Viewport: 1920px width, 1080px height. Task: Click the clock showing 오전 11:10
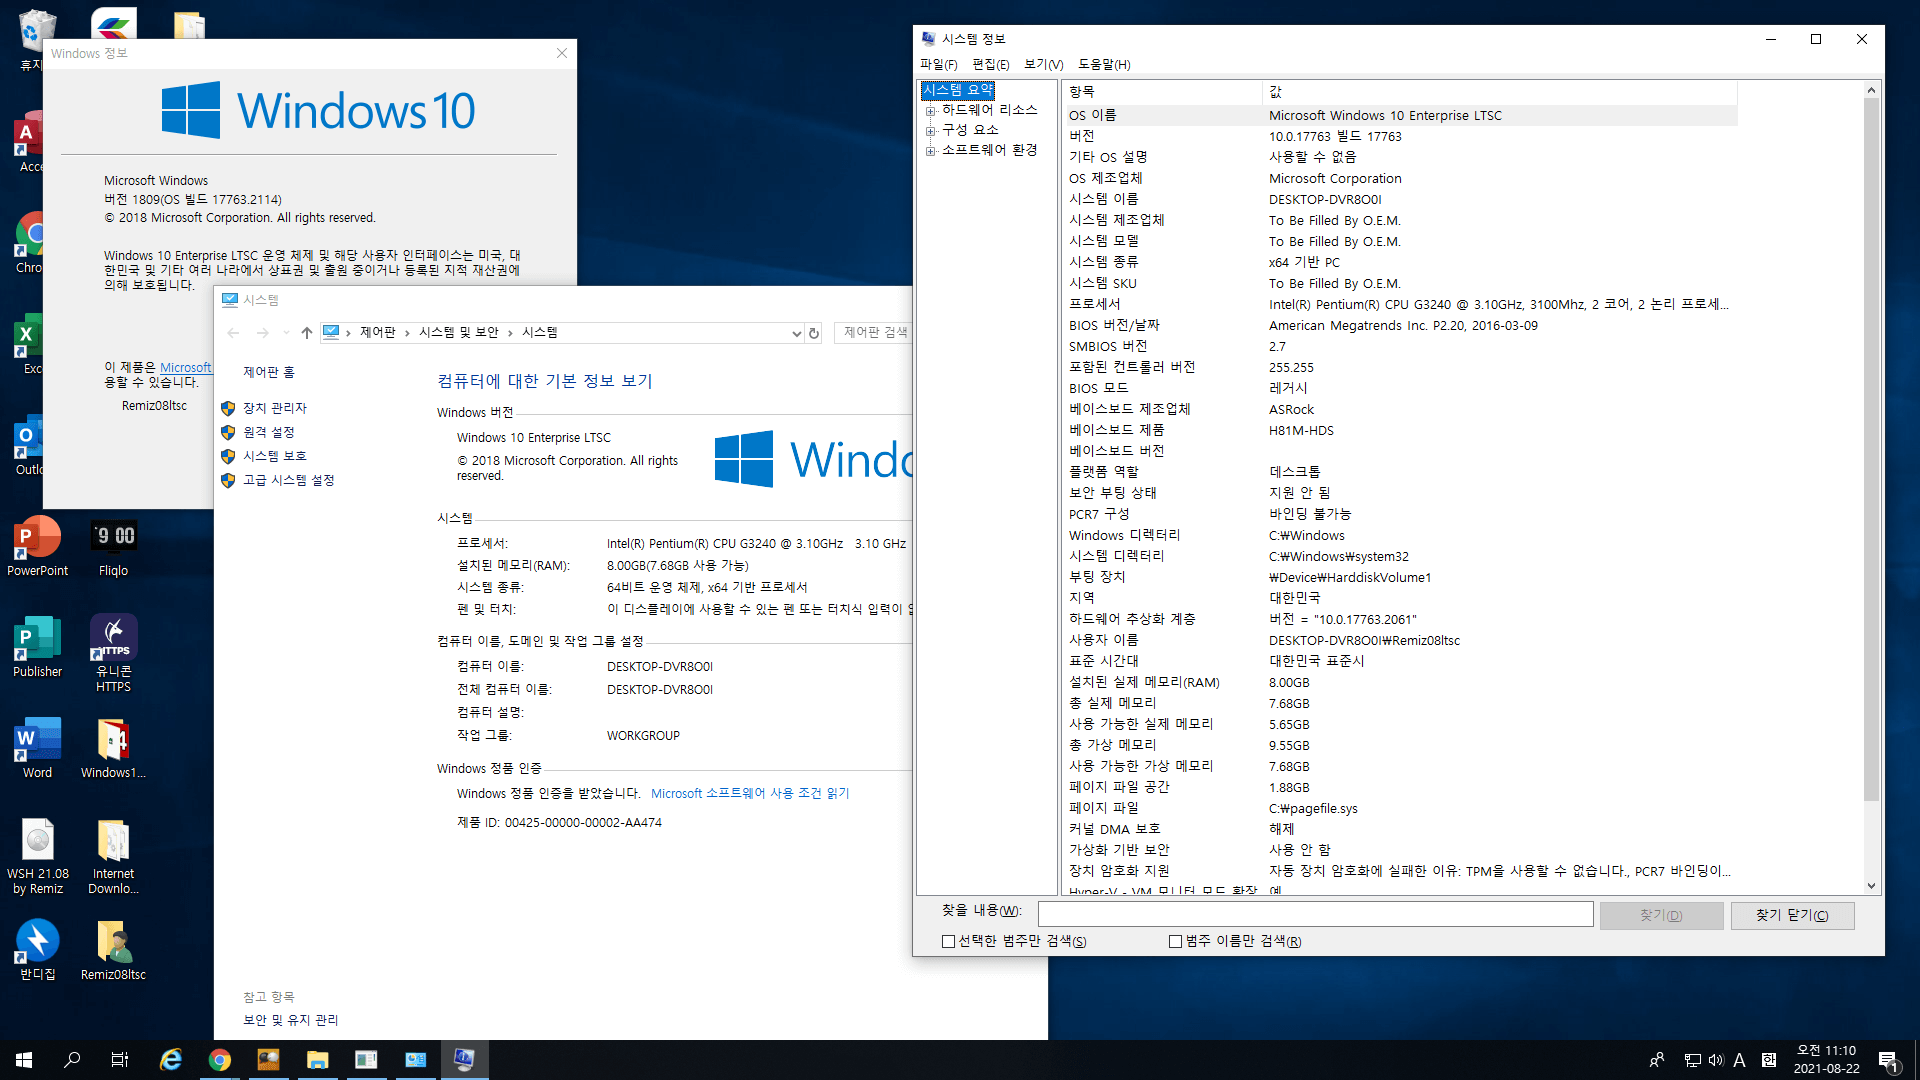tap(1826, 1060)
